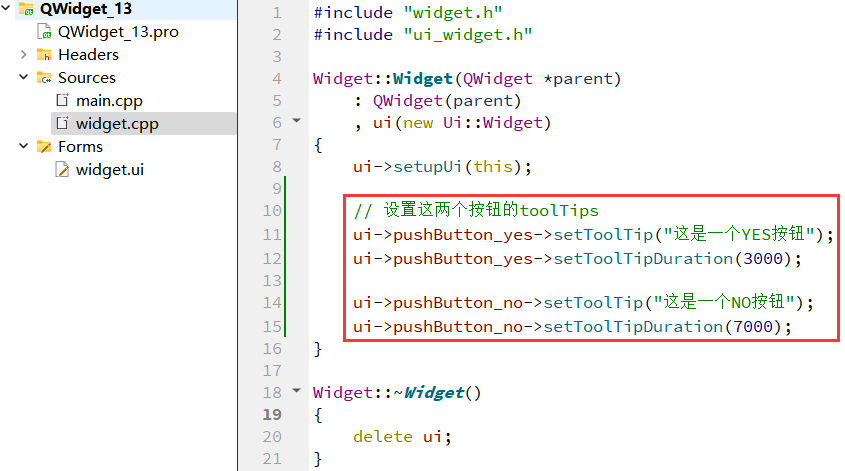
Task: Place cursor on #include "widget.h"
Action: tap(408, 12)
